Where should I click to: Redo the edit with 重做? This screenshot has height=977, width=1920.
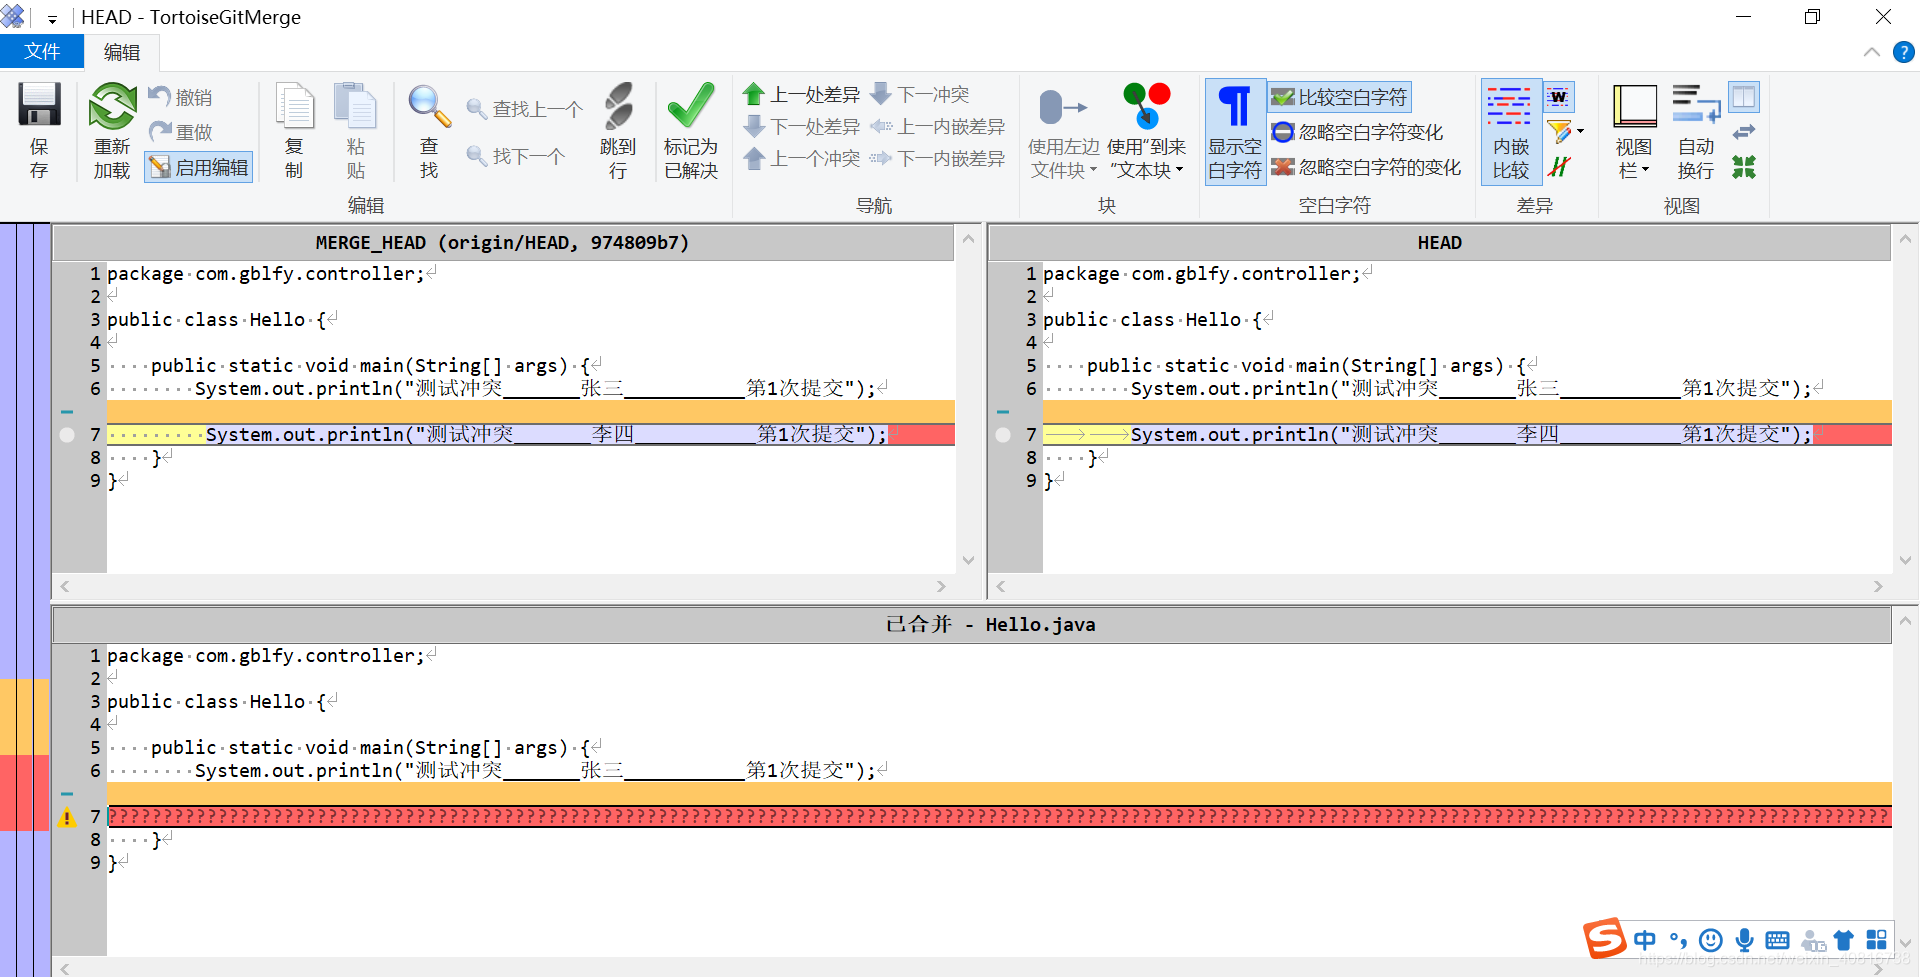click(x=181, y=131)
